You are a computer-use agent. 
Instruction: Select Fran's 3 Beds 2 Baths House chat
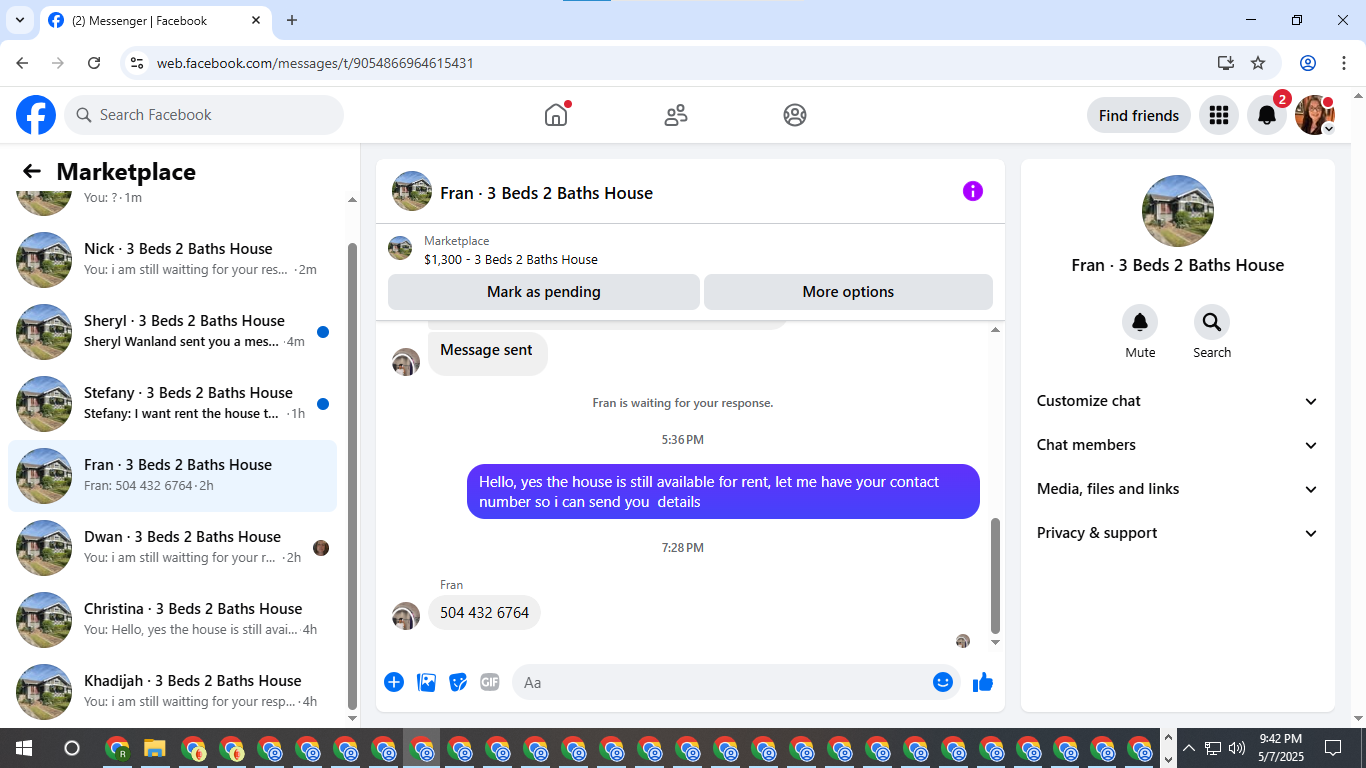click(x=172, y=476)
